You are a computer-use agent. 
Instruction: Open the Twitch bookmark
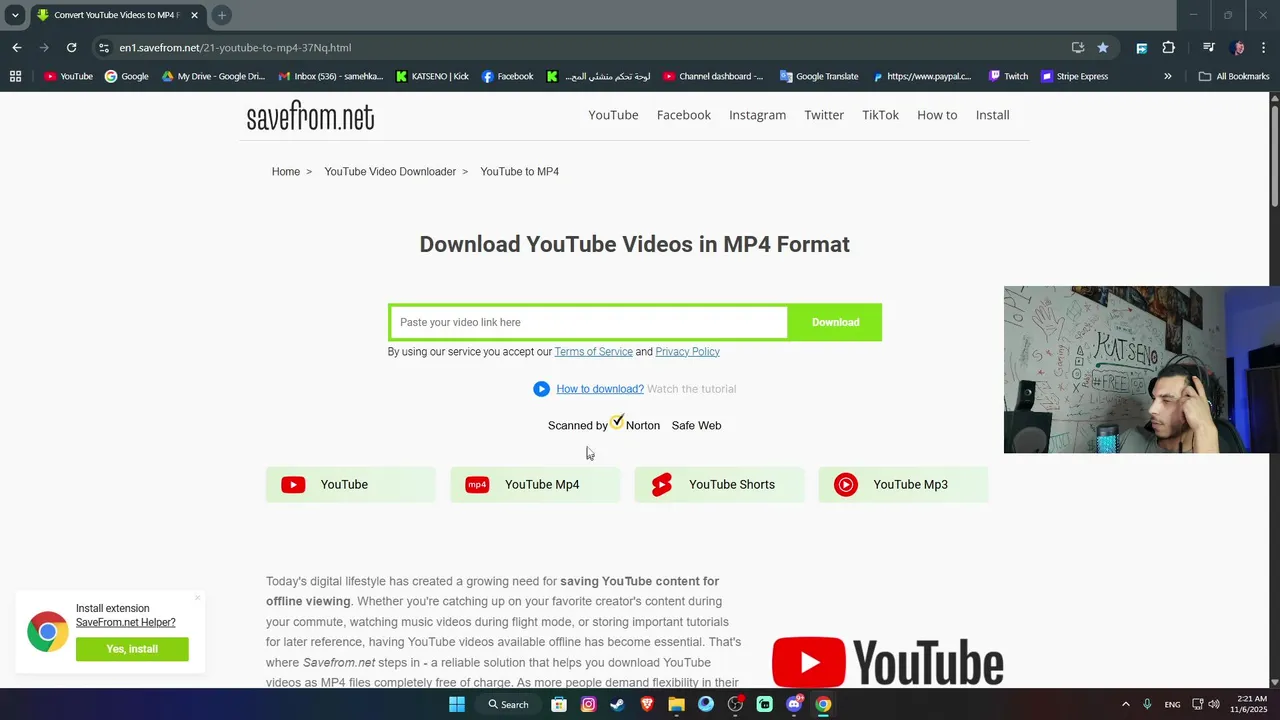[1008, 76]
